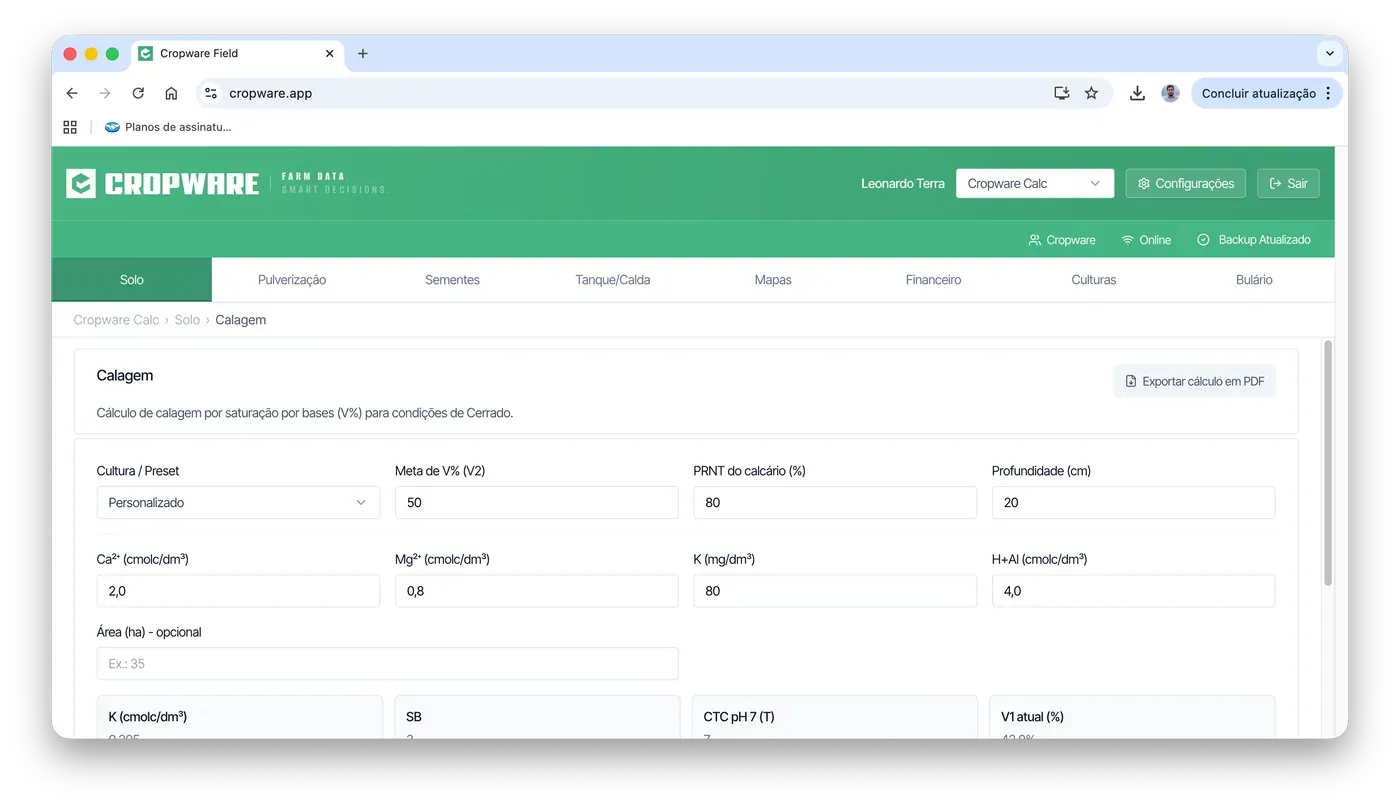1400x807 pixels.
Task: Click the K (cmolc/dm³) result card
Action: pyautogui.click(x=240, y=718)
